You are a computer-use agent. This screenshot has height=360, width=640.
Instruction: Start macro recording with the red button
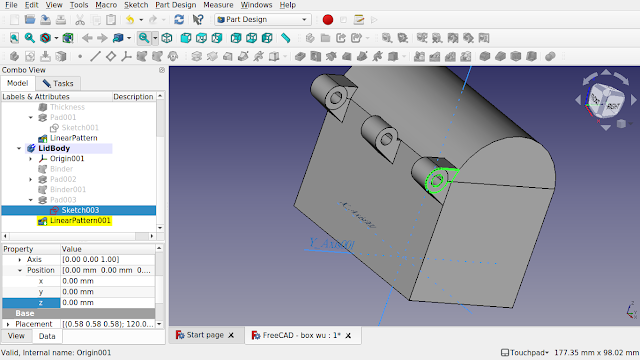(x=328, y=20)
